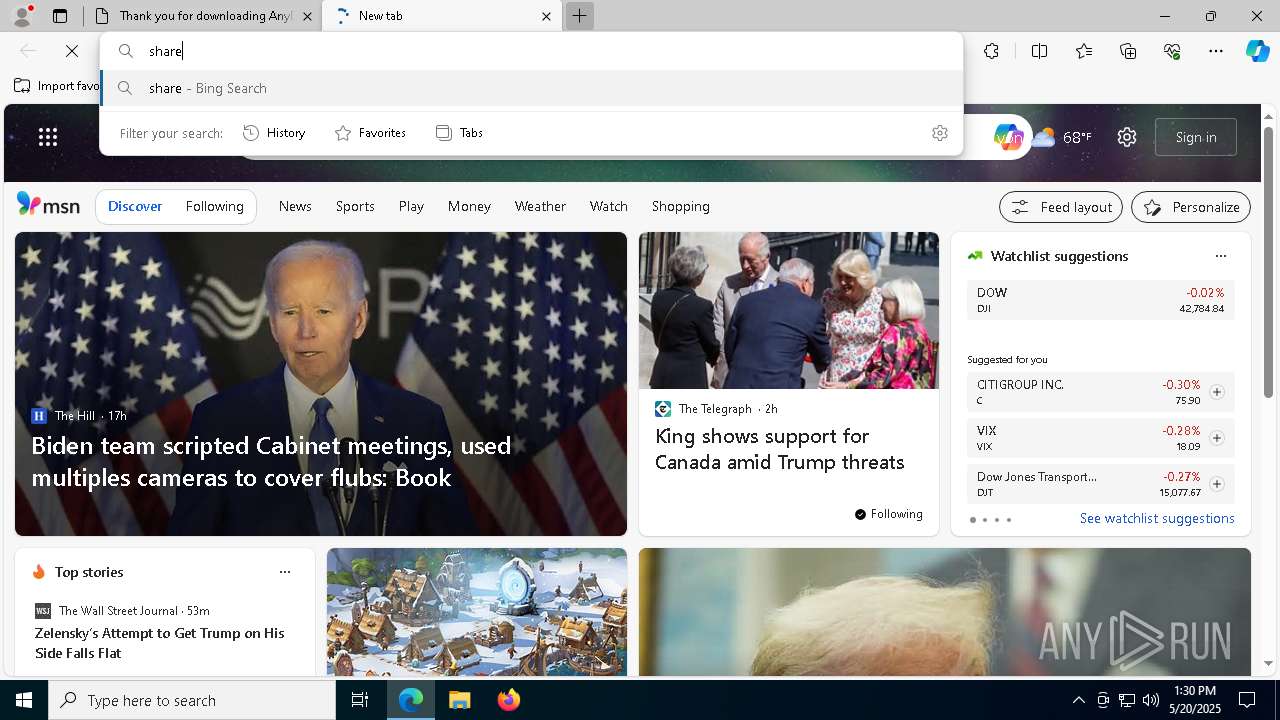Viewport: 1280px width, 720px height.
Task: Open Browser essentials heart icon
Action: [1172, 51]
